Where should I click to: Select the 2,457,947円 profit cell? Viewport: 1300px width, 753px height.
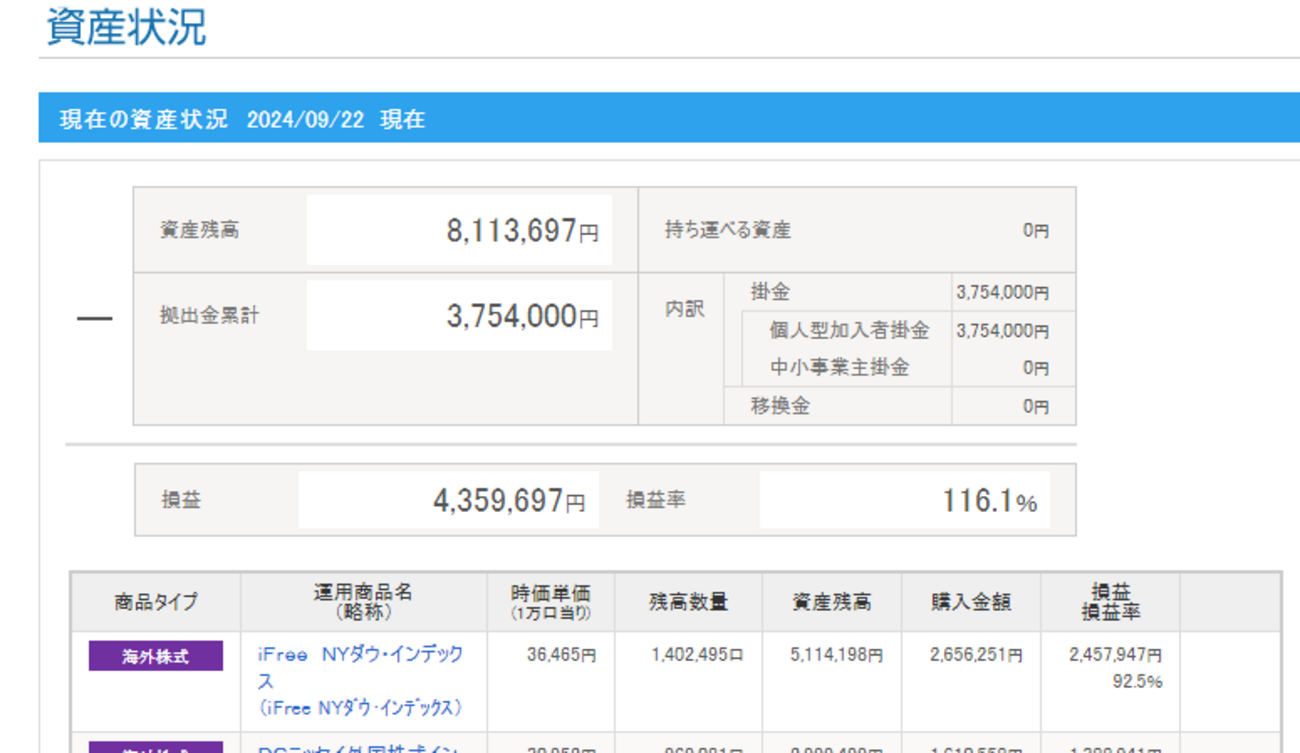tap(1115, 656)
